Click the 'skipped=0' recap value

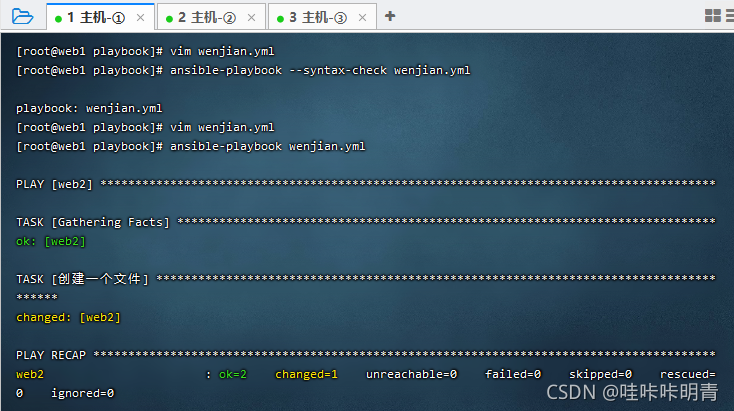(x=600, y=374)
